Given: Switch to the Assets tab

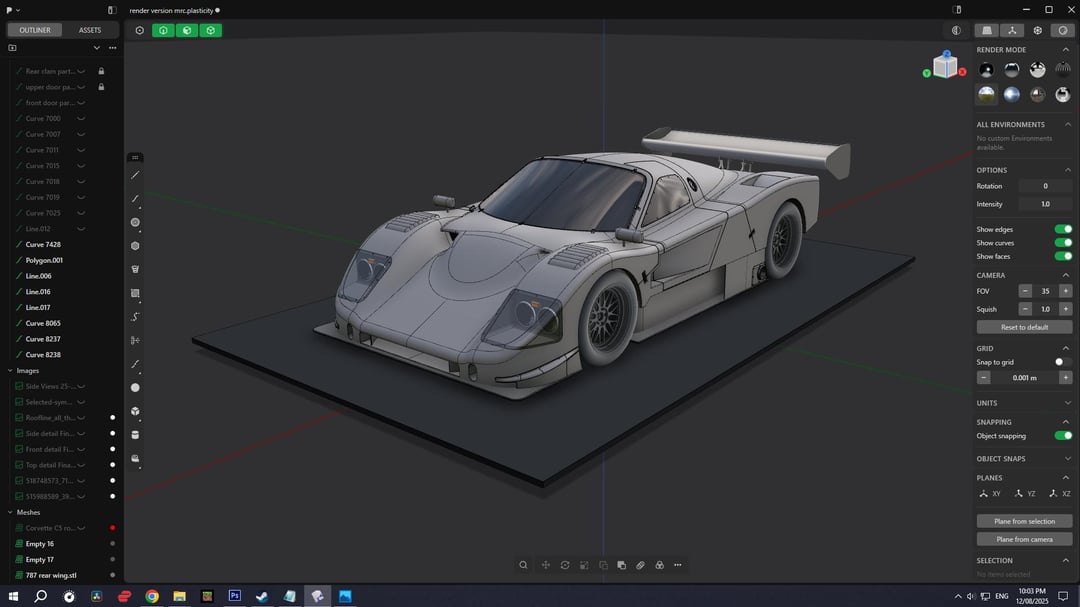Looking at the screenshot, I should click(90, 30).
